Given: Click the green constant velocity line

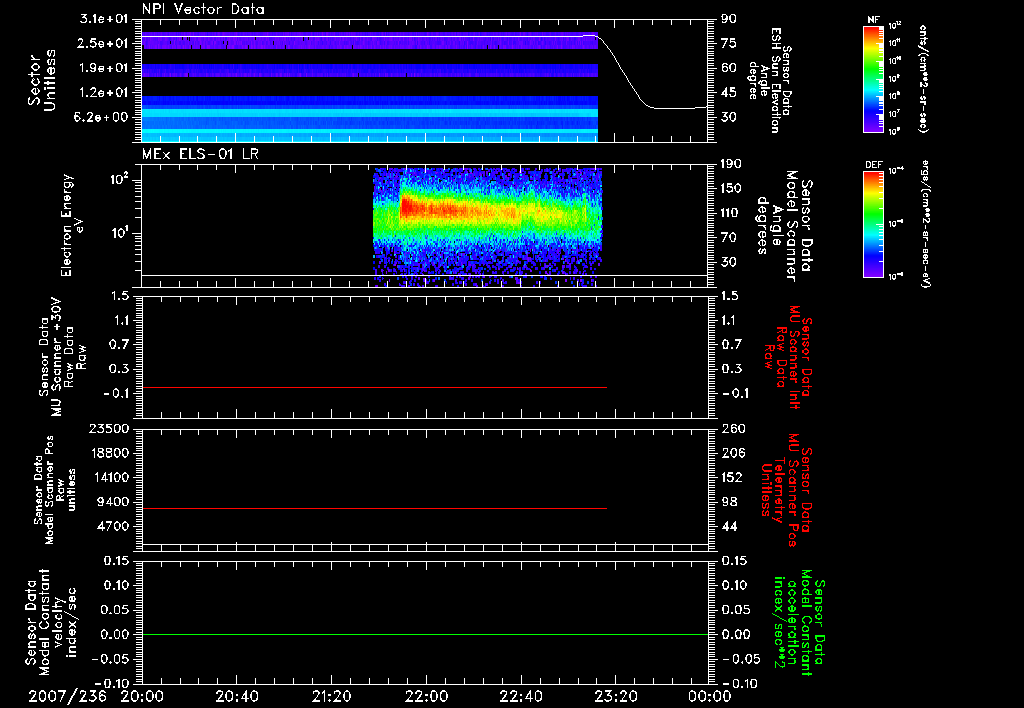Looking at the screenshot, I should (x=425, y=635).
